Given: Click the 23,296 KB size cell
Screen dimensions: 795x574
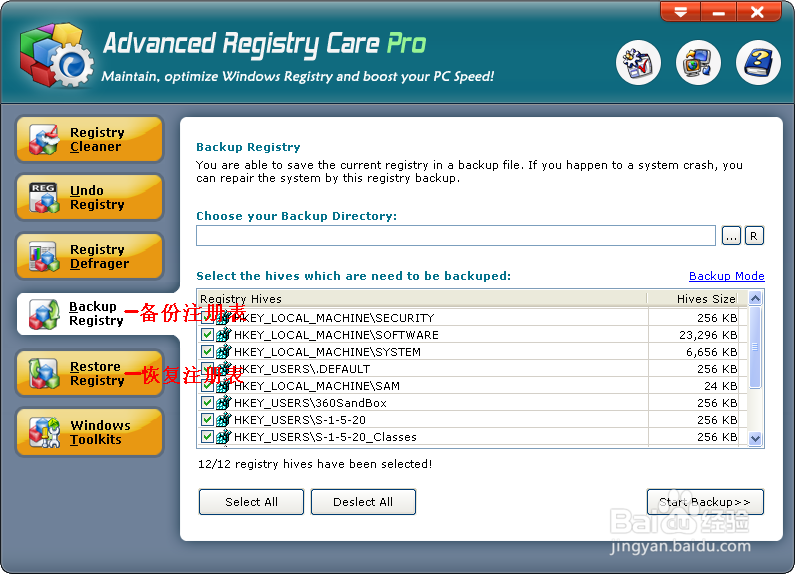Looking at the screenshot, I should pyautogui.click(x=708, y=335).
